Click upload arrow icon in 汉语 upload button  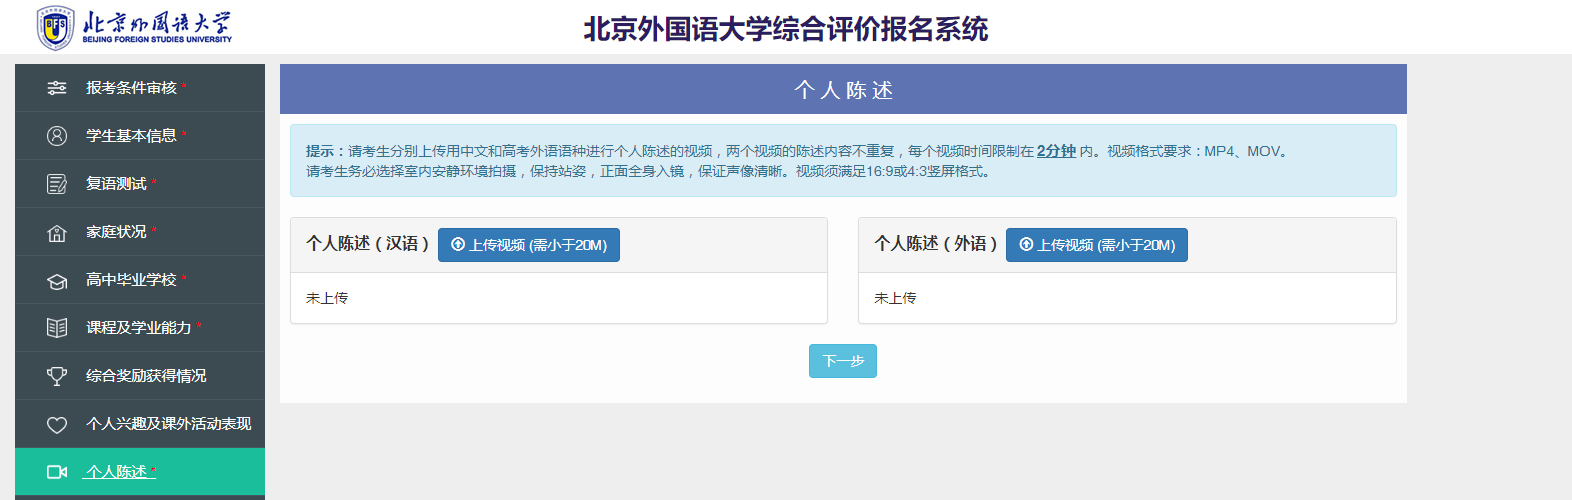[x=458, y=245]
